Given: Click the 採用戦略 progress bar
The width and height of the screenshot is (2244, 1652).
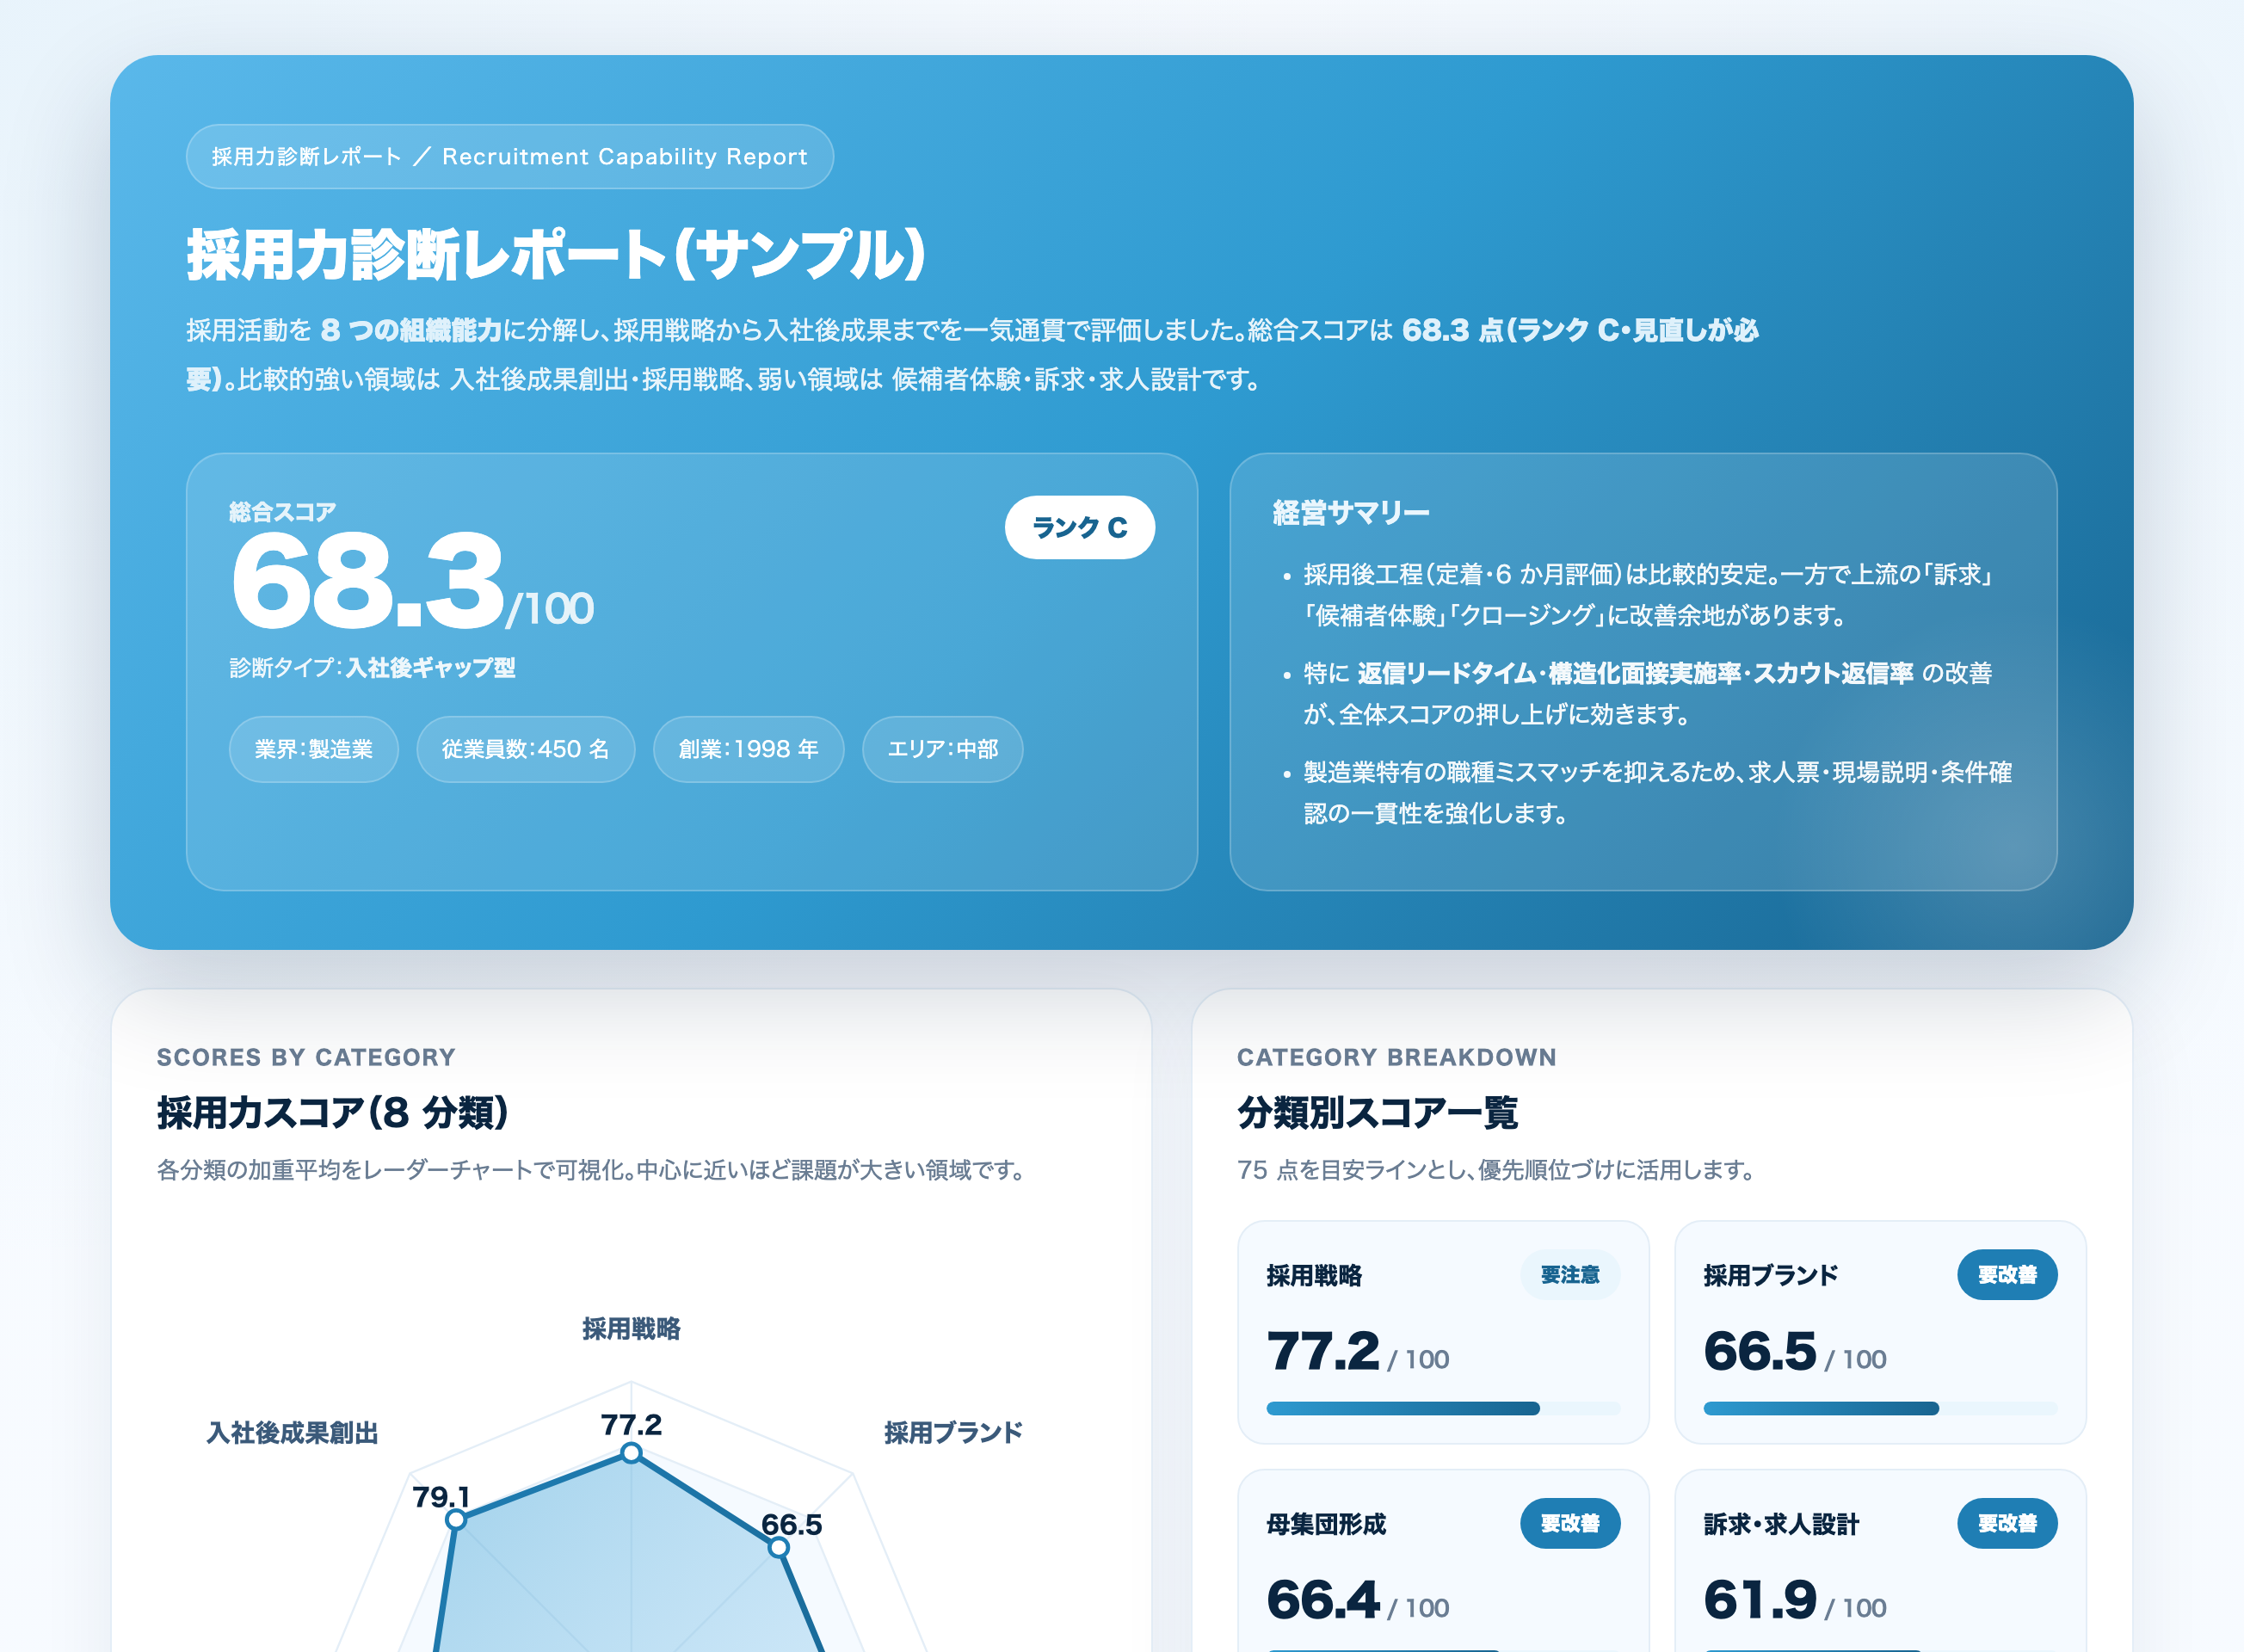Looking at the screenshot, I should [1443, 1408].
